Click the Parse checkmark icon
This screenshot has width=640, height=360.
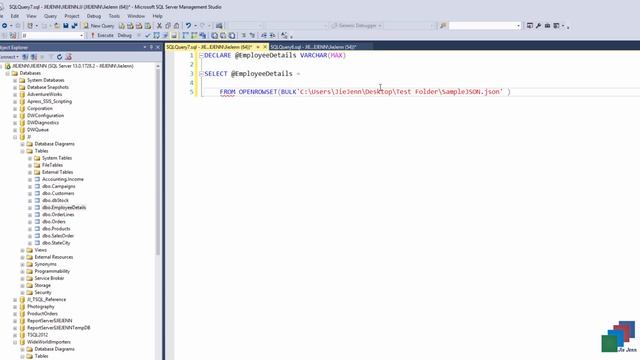click(148, 36)
